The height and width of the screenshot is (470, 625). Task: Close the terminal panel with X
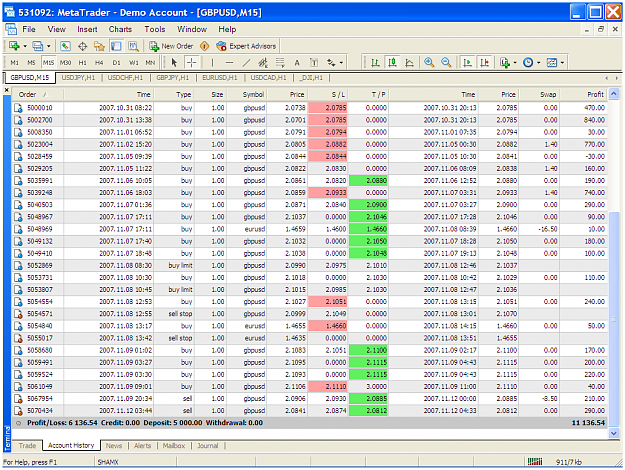6,90
